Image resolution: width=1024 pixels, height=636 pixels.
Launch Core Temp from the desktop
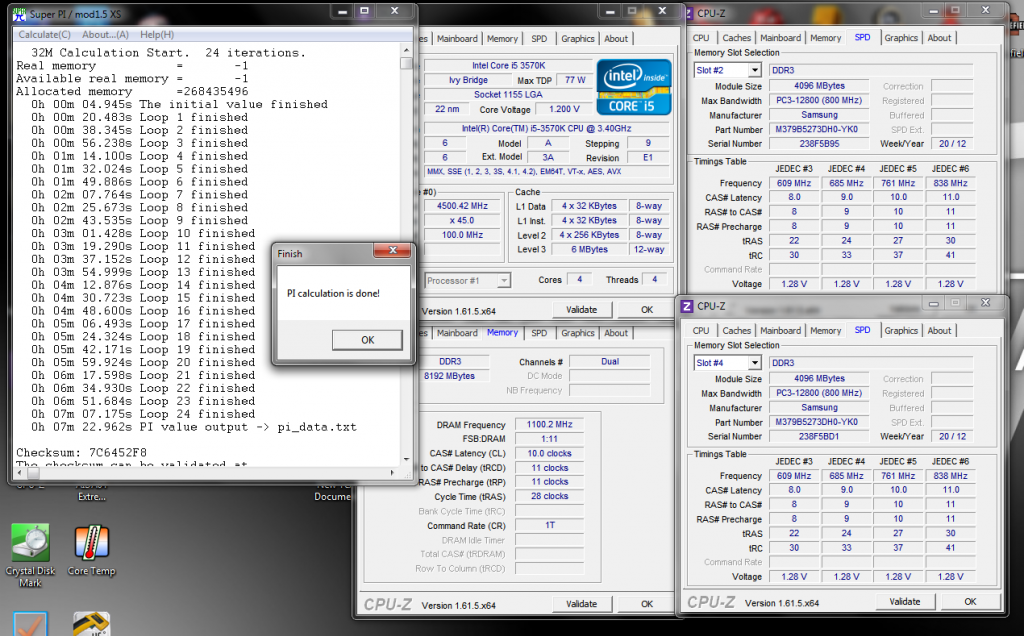(x=92, y=543)
